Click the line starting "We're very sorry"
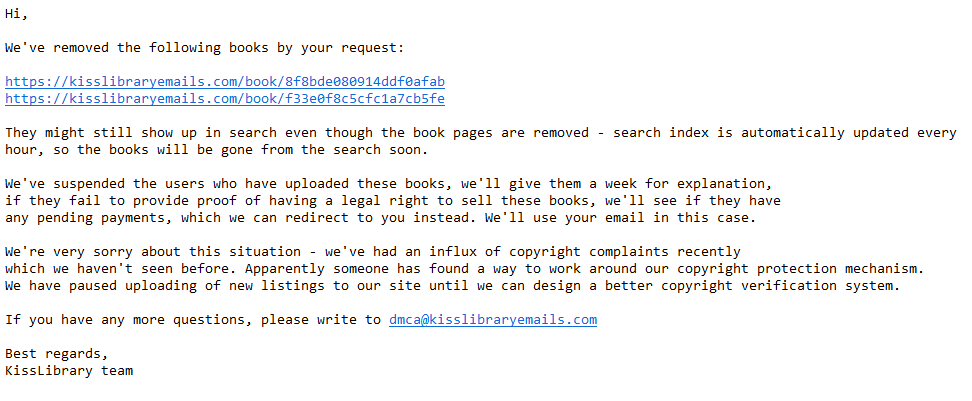 pyautogui.click(x=372, y=251)
